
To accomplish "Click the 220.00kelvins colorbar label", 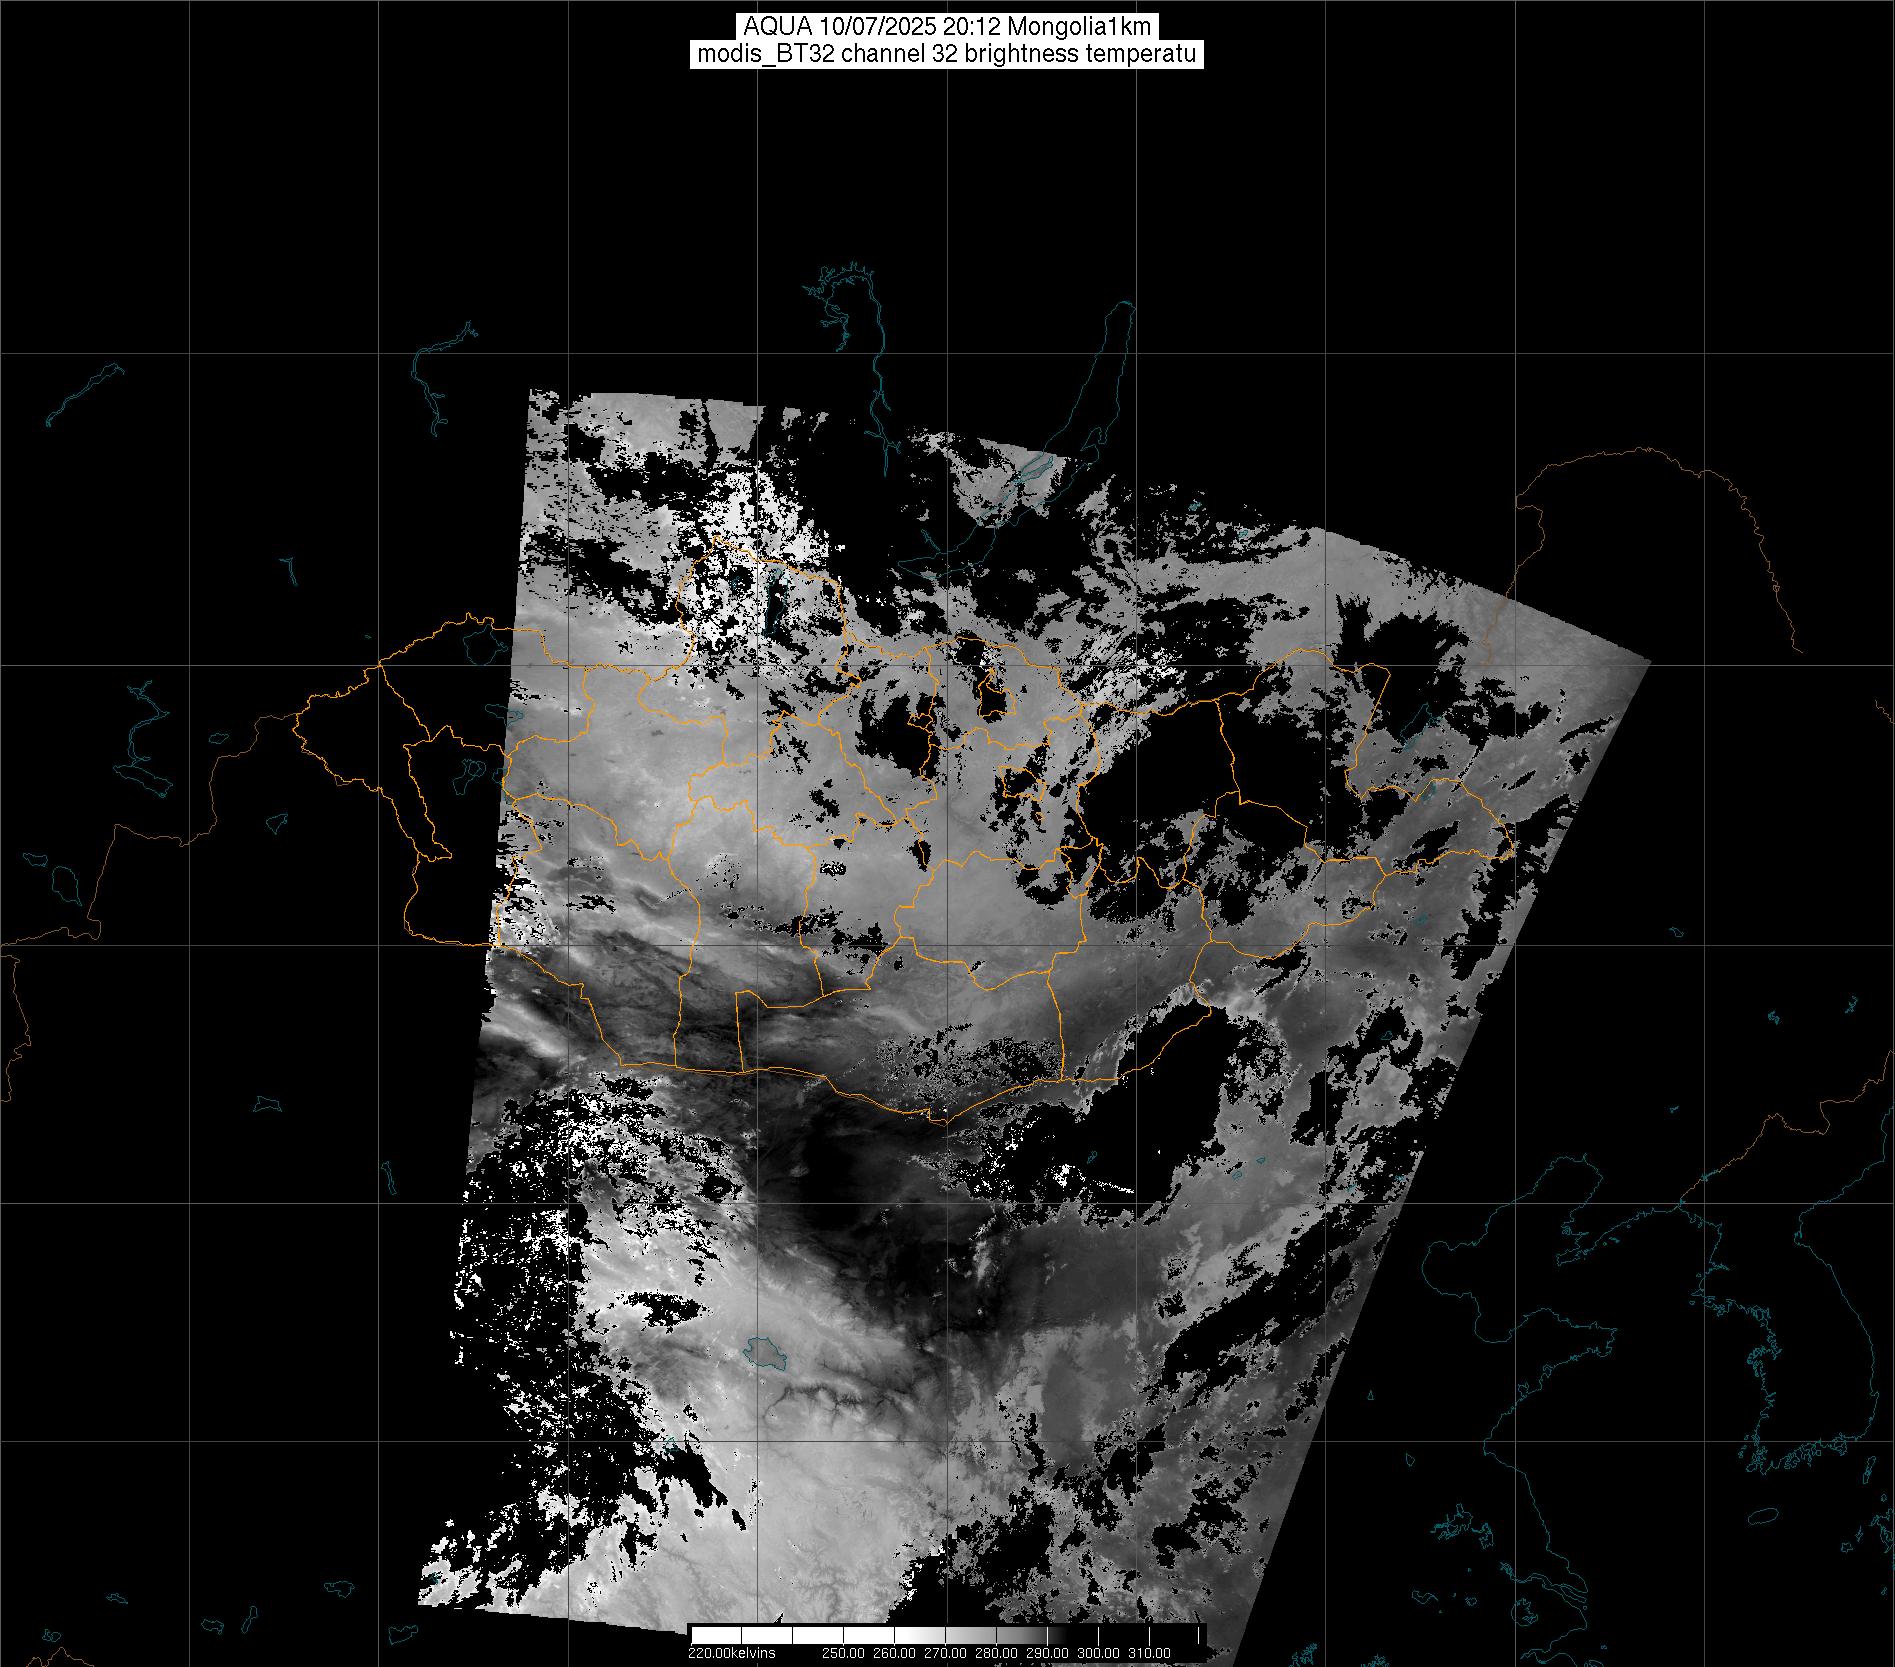I will (731, 1653).
